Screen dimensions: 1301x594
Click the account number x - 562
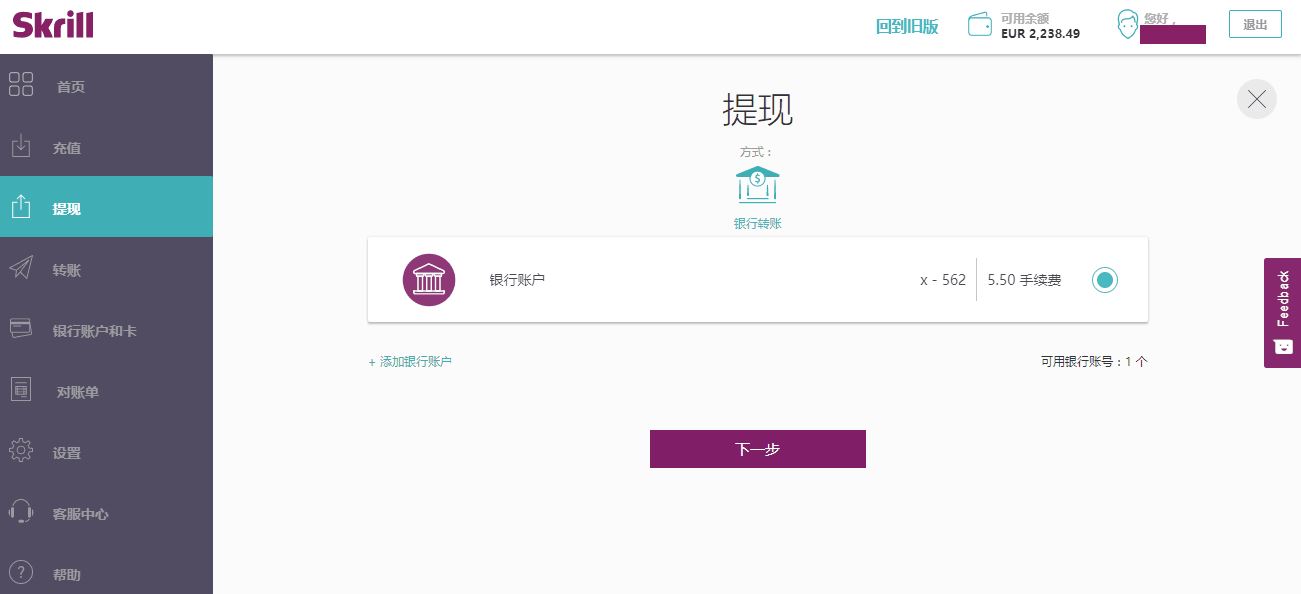[943, 280]
